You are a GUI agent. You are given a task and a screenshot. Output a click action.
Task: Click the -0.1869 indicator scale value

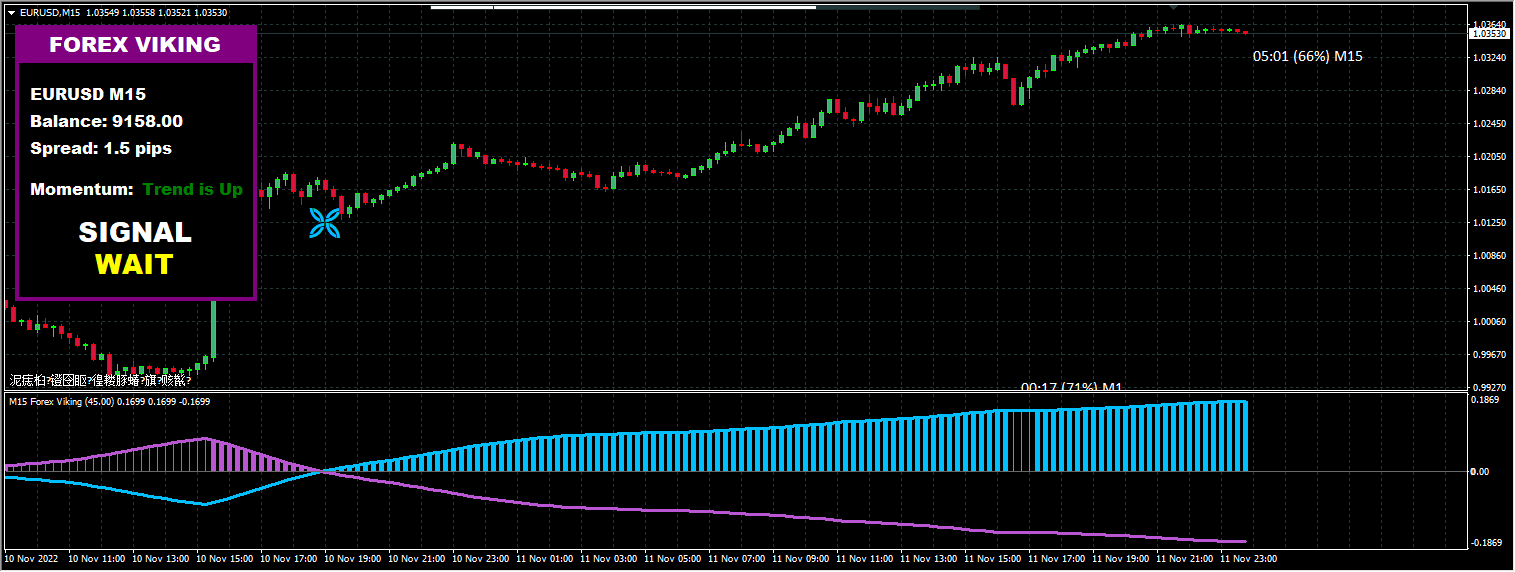pyautogui.click(x=1487, y=543)
